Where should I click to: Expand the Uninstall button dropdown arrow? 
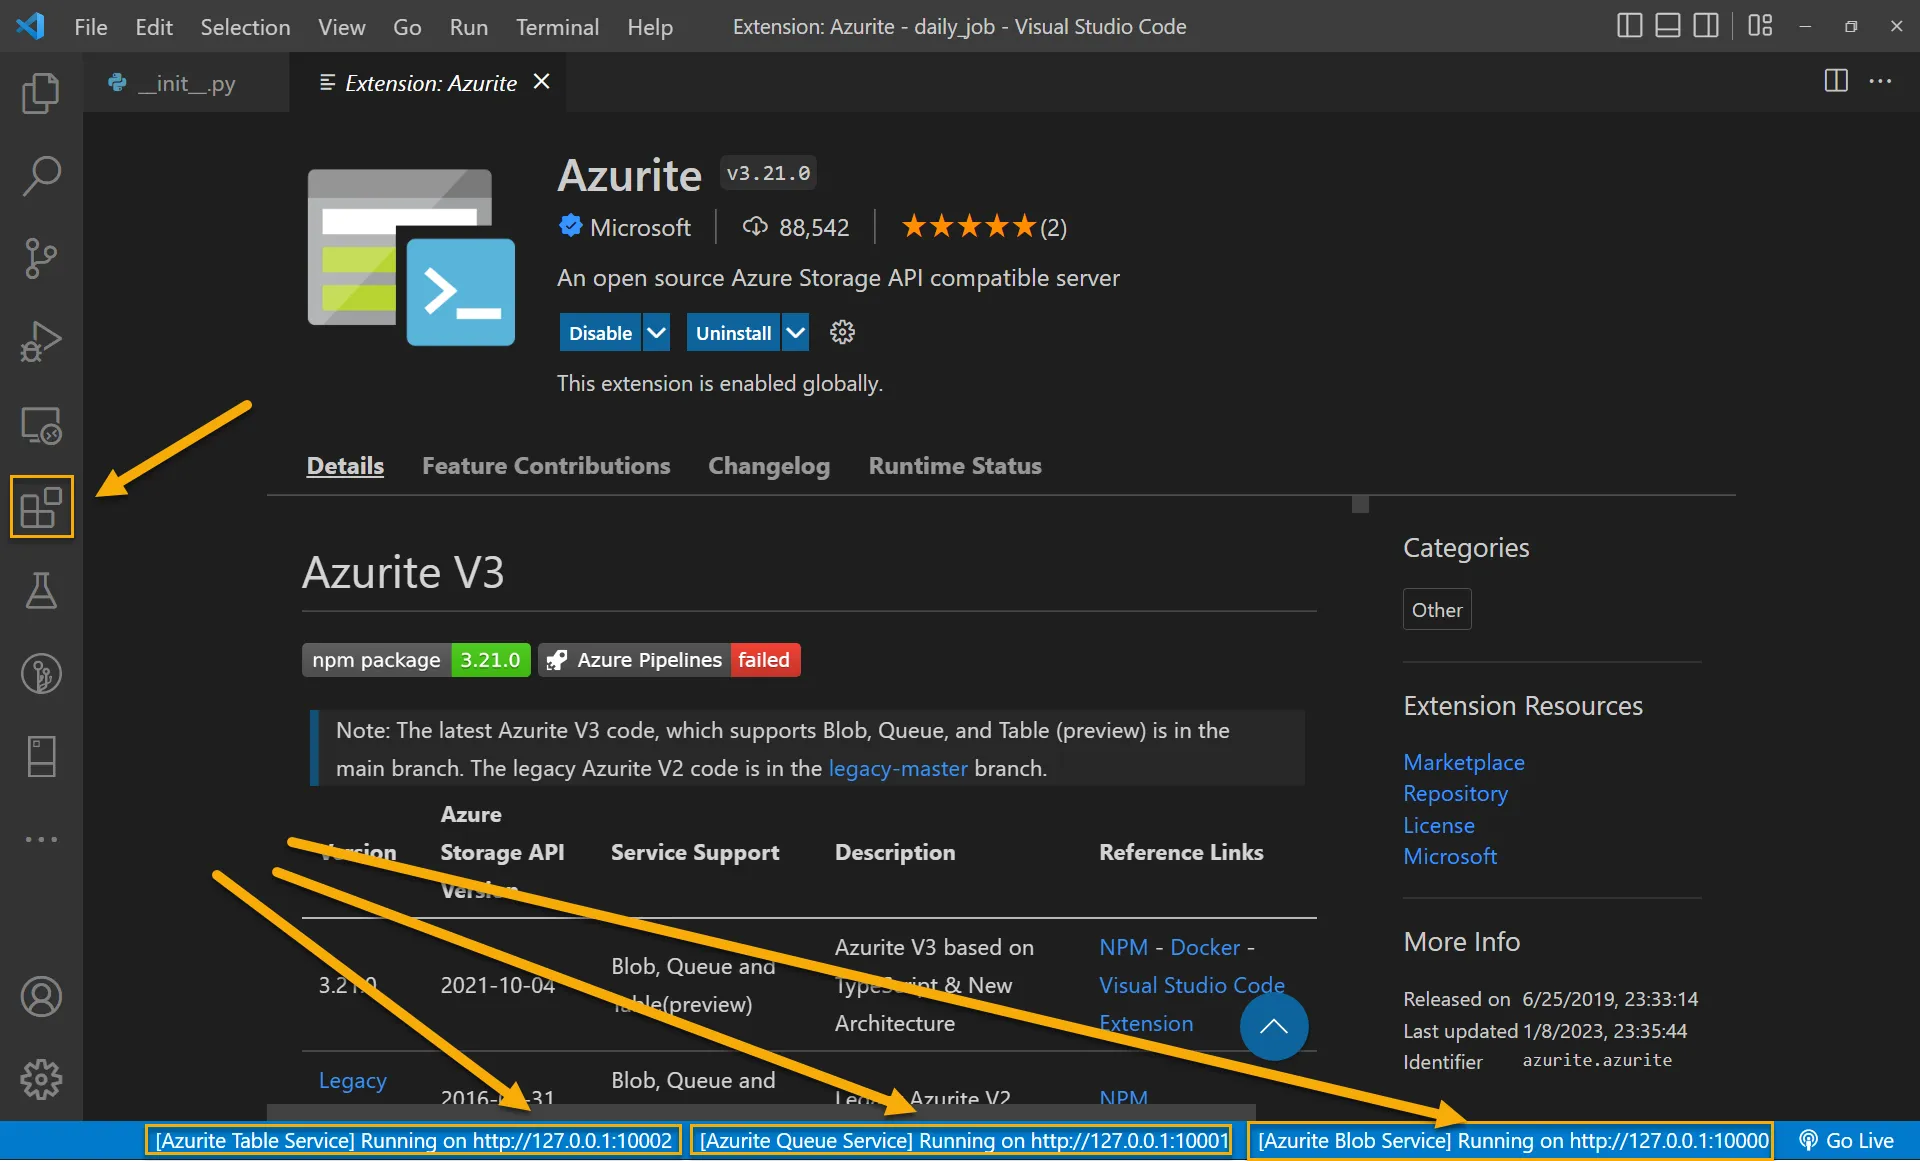click(x=795, y=333)
